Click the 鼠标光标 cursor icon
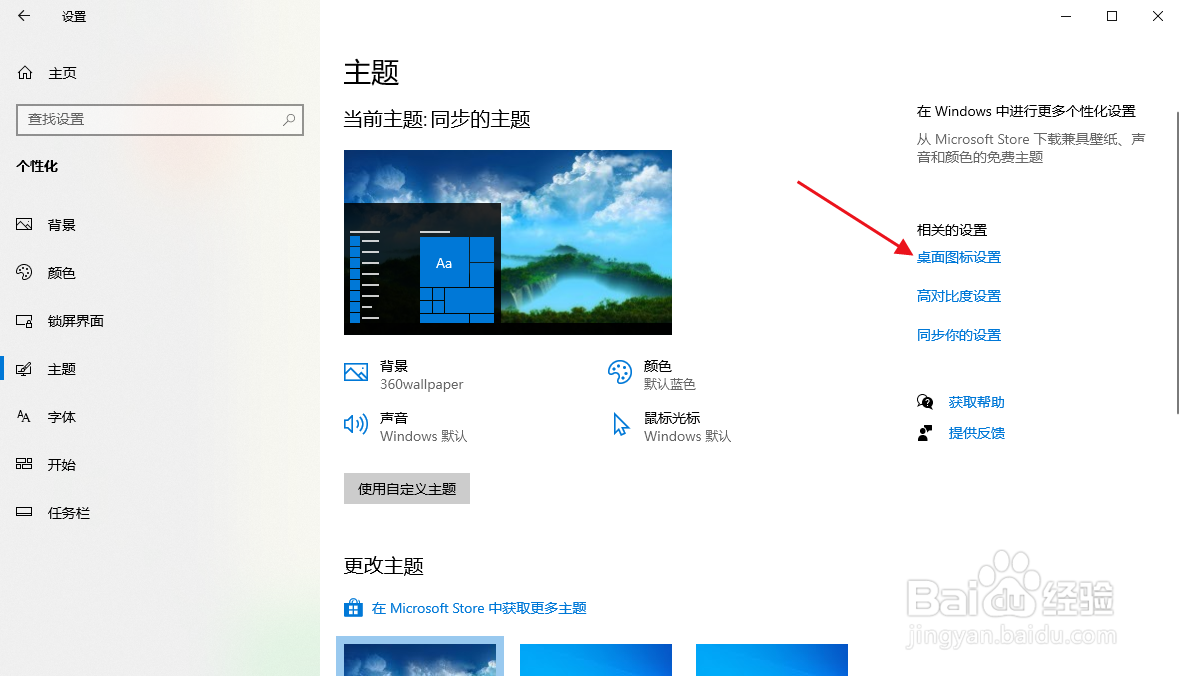Screen dimensions: 1181x676 (621, 425)
